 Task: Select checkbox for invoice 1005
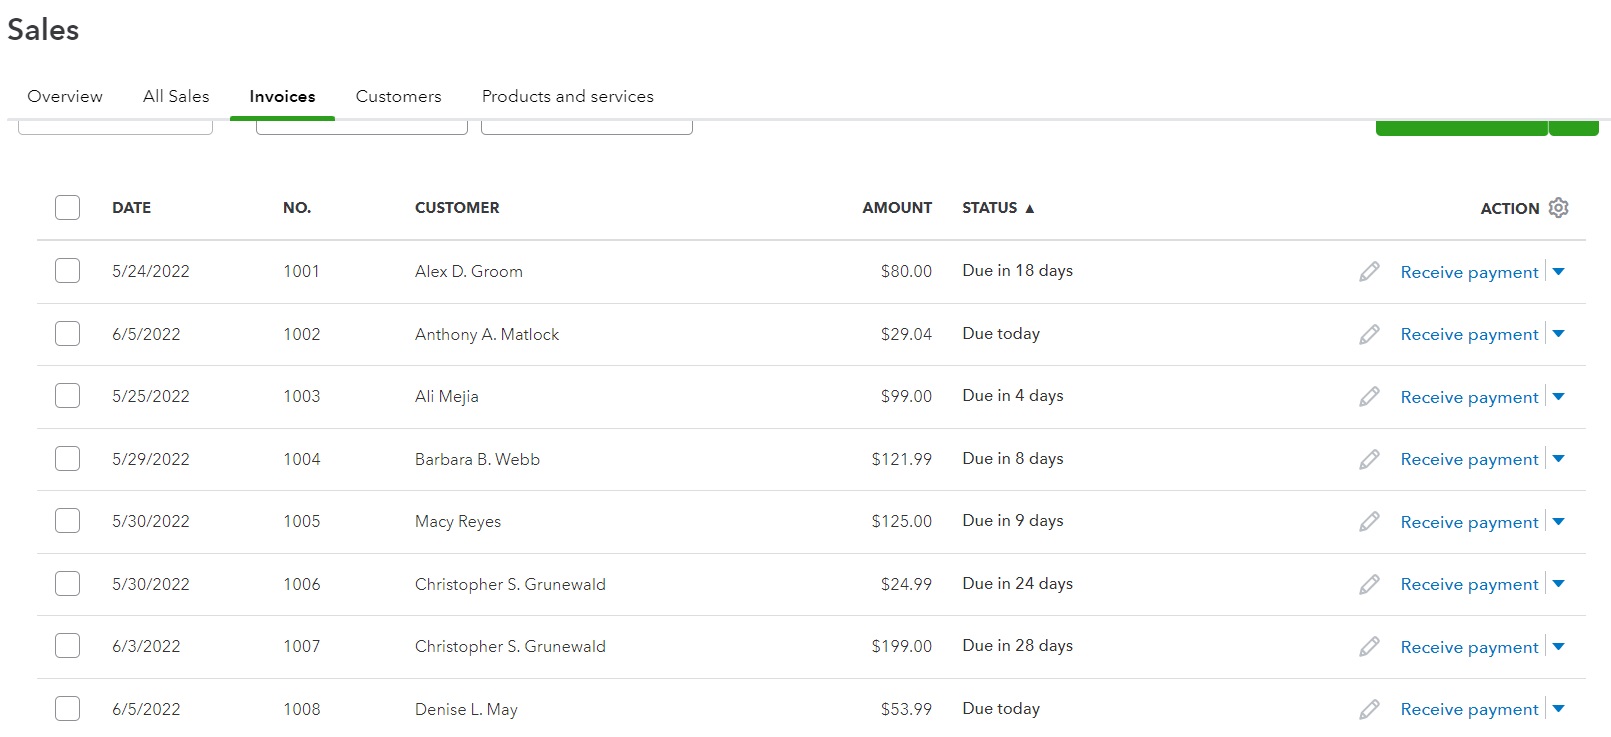tap(67, 521)
